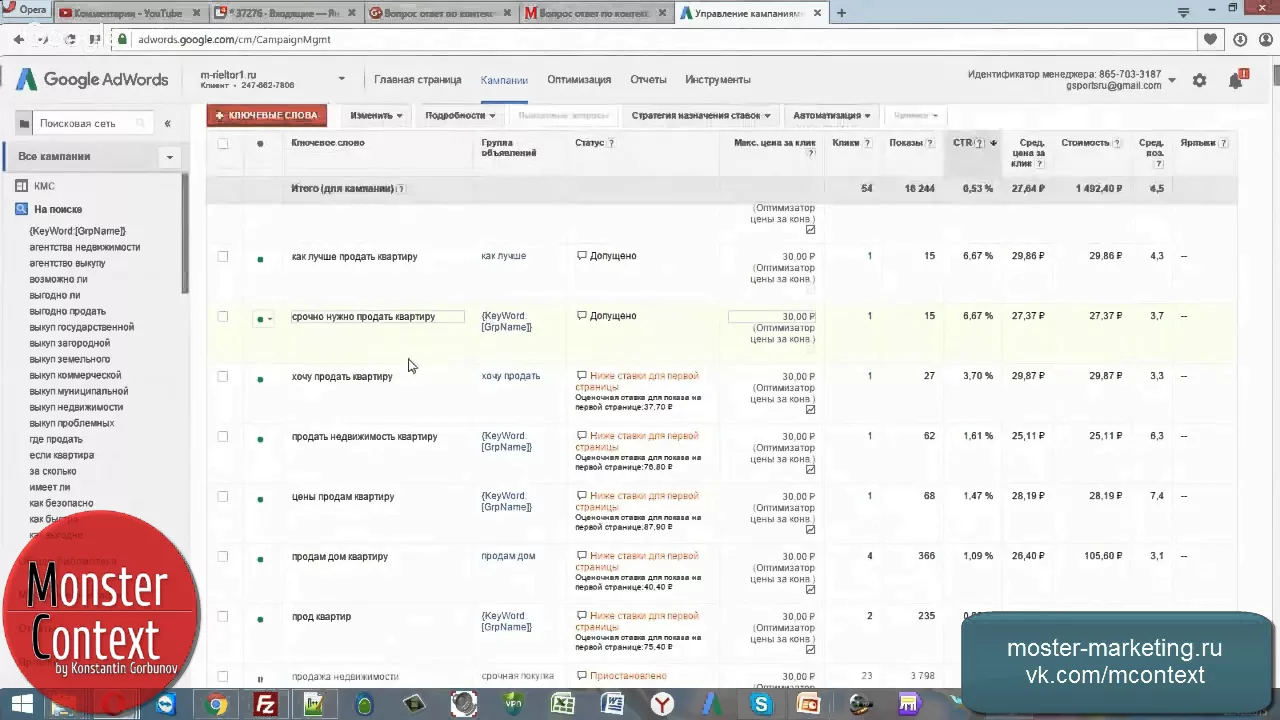
Task: Open the browser downloads icon
Action: click(x=1240, y=39)
